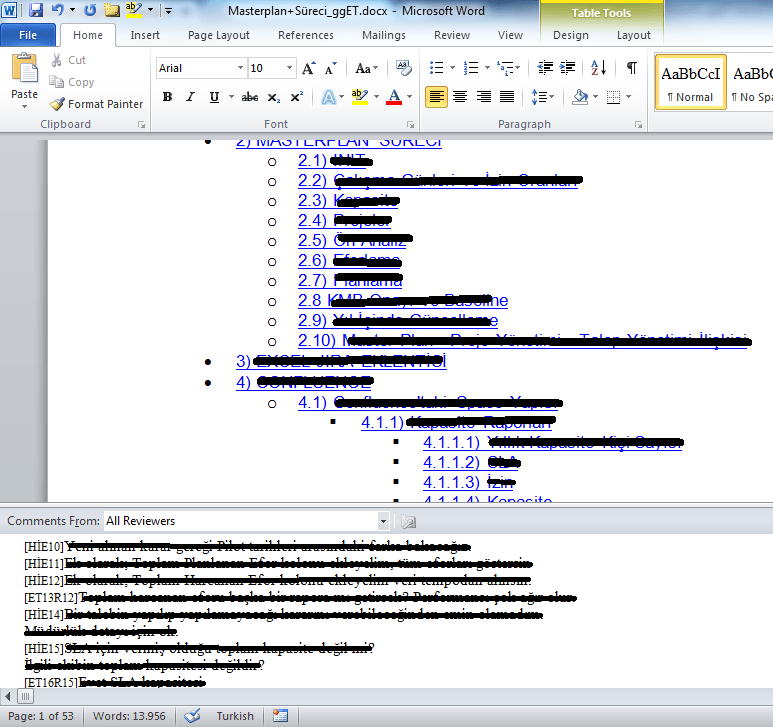Switch to the Review tab
The height and width of the screenshot is (727, 773).
pyautogui.click(x=452, y=35)
